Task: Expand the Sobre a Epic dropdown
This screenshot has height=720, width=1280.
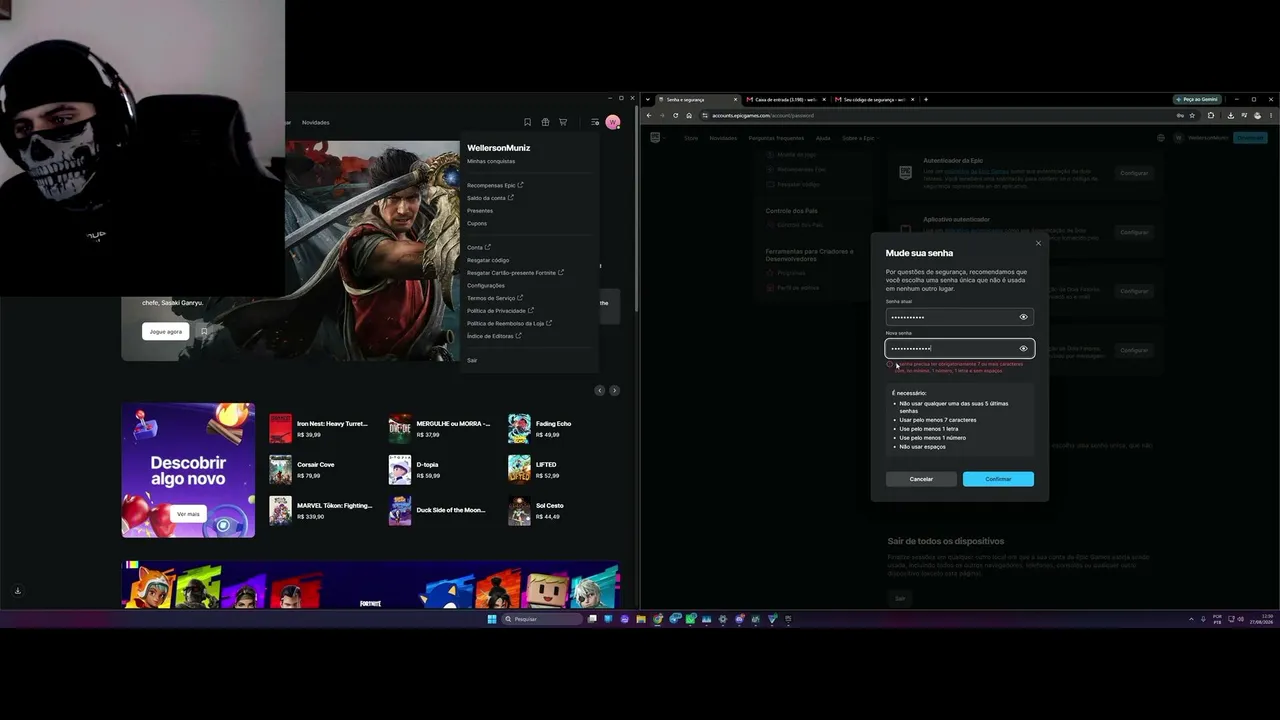Action: tap(859, 138)
